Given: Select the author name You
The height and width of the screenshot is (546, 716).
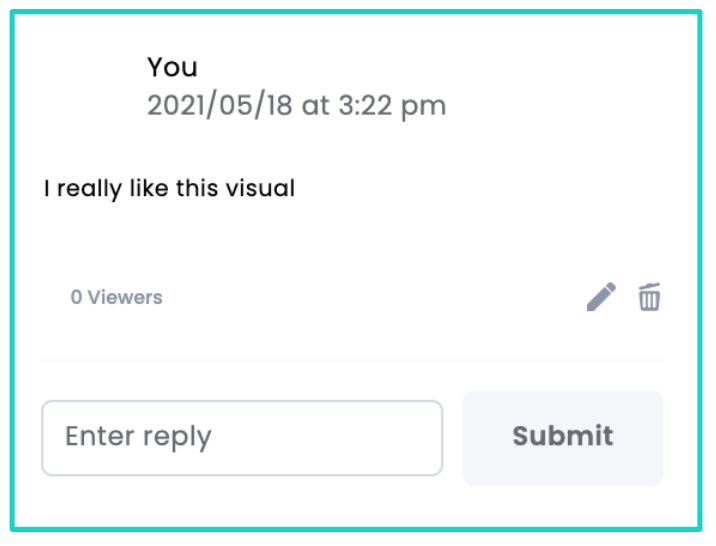Looking at the screenshot, I should pyautogui.click(x=172, y=67).
